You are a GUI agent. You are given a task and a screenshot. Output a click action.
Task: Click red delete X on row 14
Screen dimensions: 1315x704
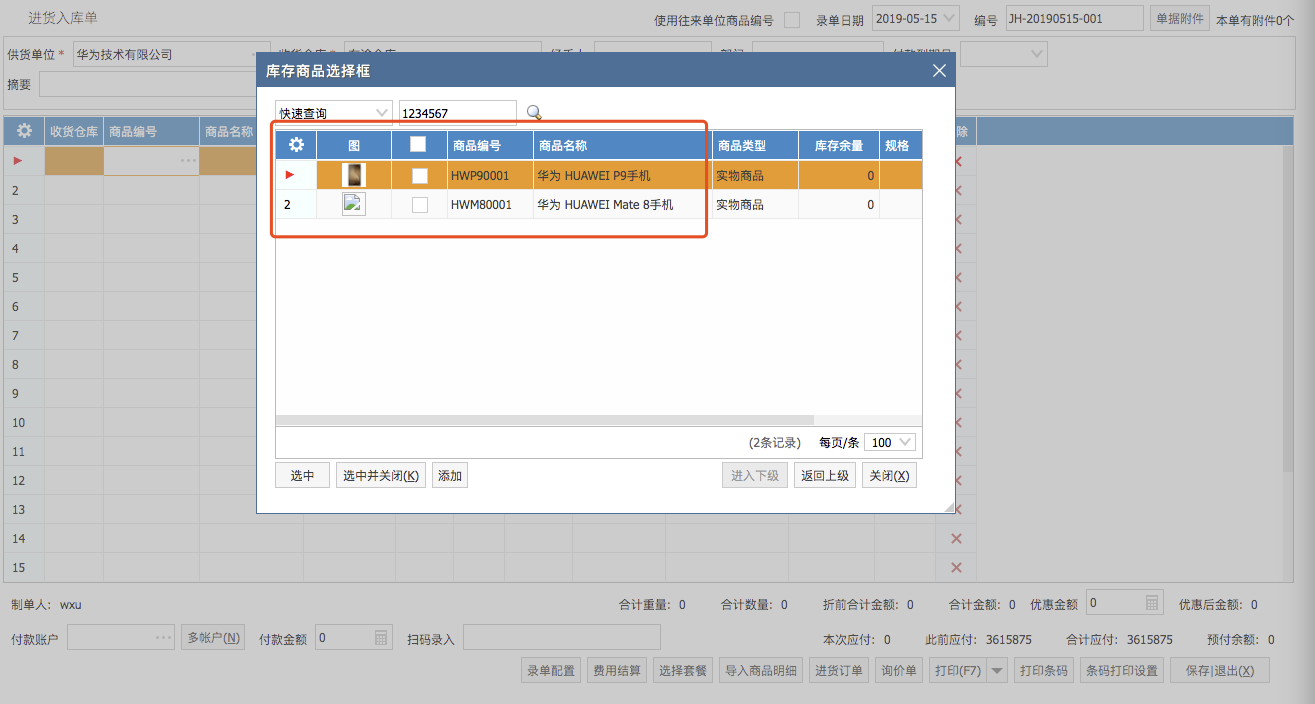956,539
